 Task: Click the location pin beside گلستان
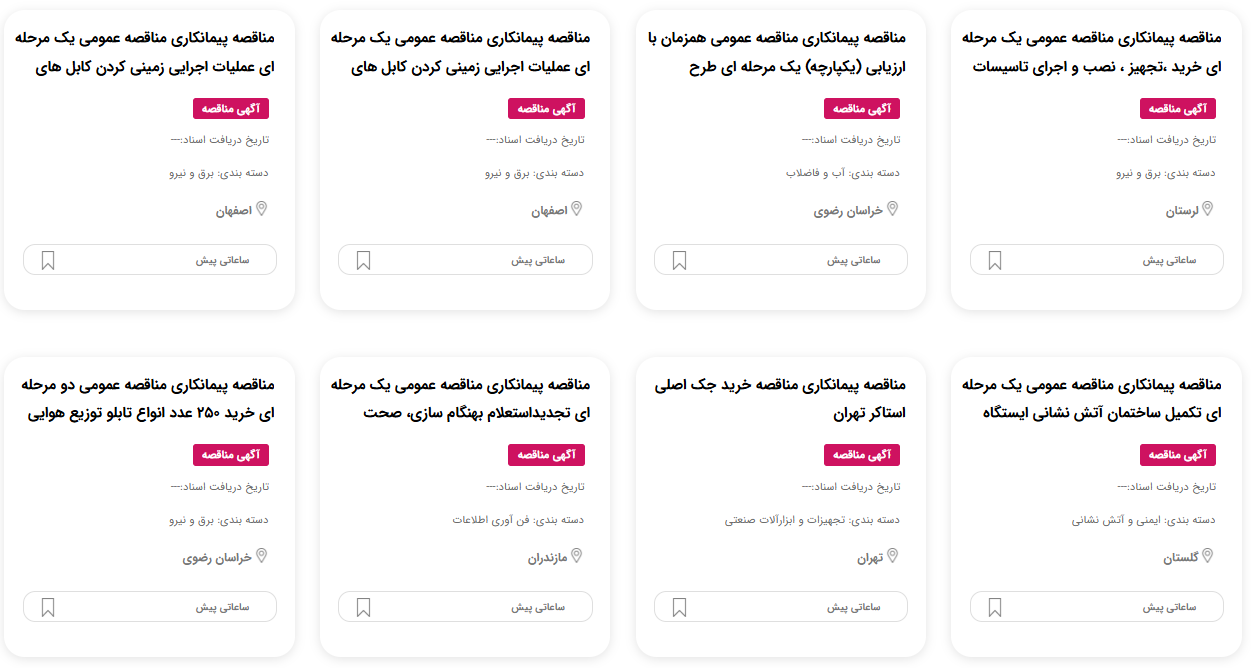point(1207,556)
